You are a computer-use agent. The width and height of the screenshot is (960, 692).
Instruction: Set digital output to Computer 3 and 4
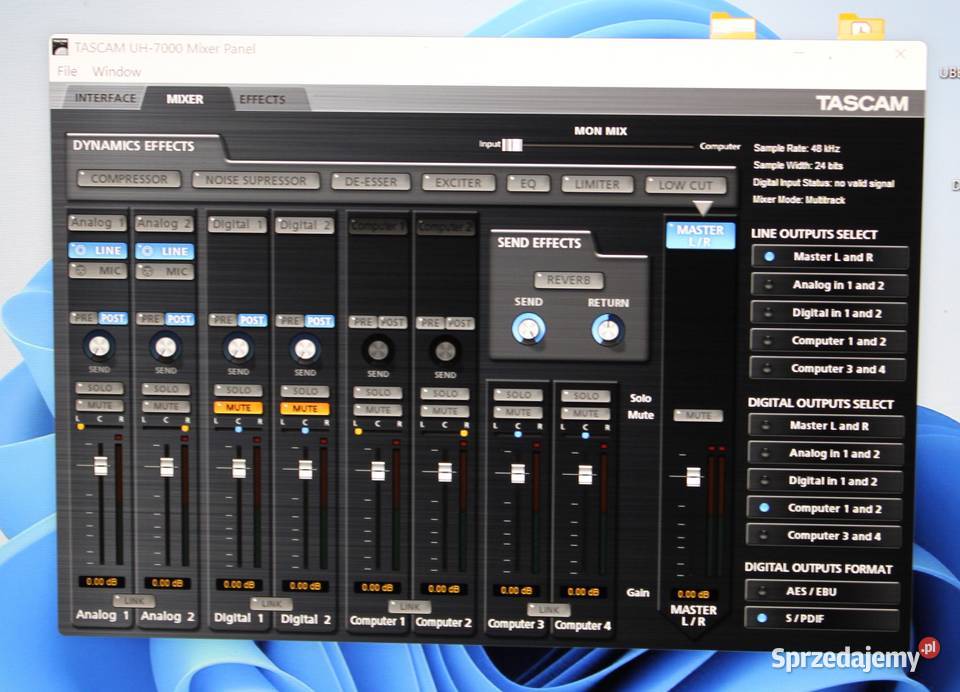click(823, 536)
